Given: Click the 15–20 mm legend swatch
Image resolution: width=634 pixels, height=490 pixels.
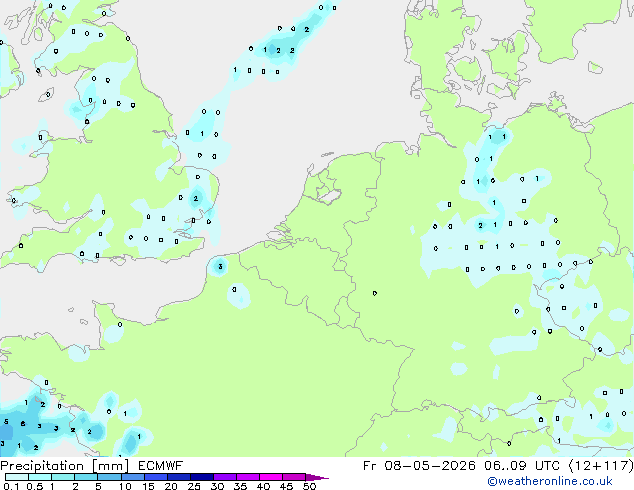Looking at the screenshot, I should pyautogui.click(x=156, y=477).
